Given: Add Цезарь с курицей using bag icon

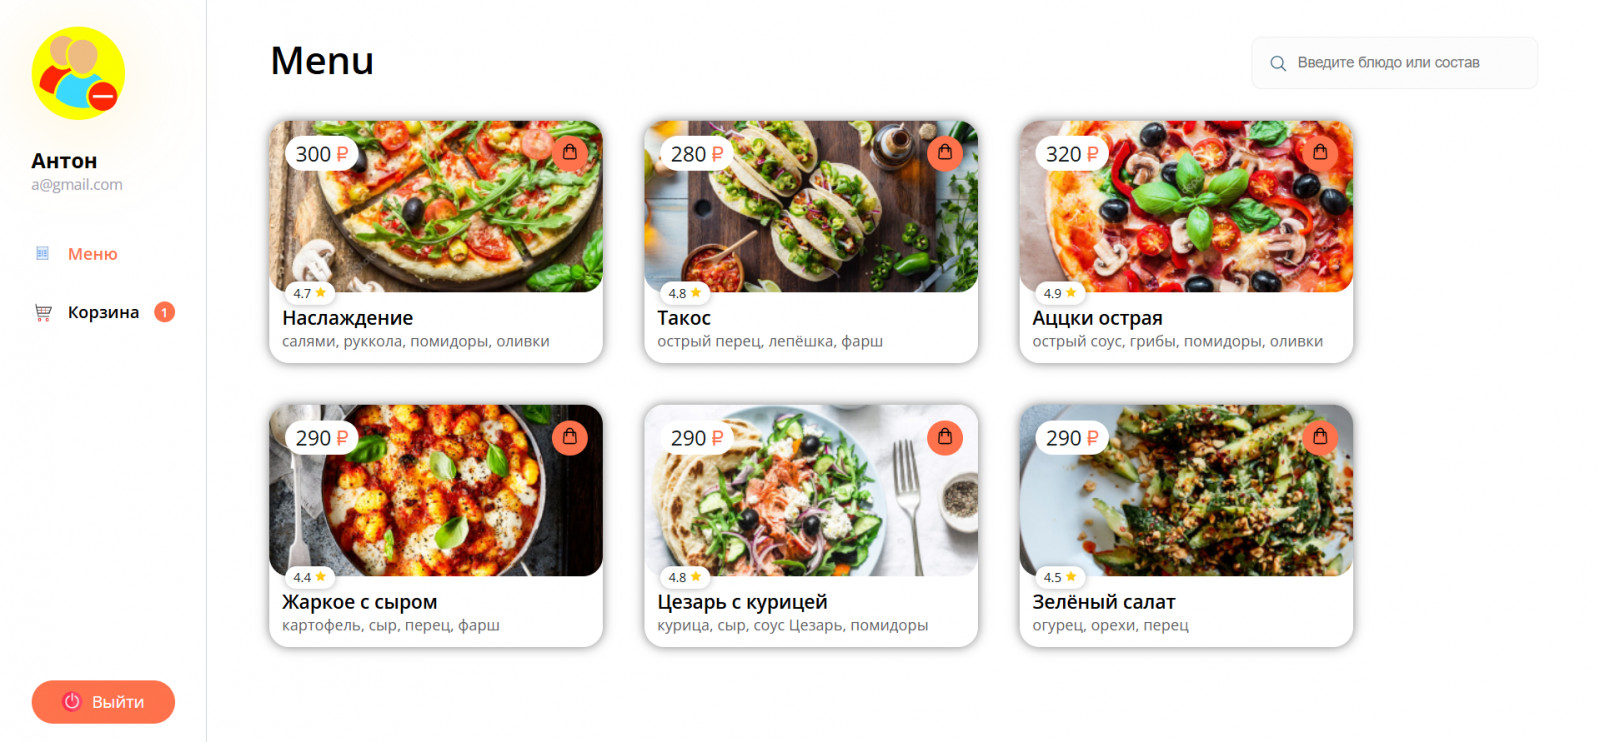Looking at the screenshot, I should [x=944, y=437].
